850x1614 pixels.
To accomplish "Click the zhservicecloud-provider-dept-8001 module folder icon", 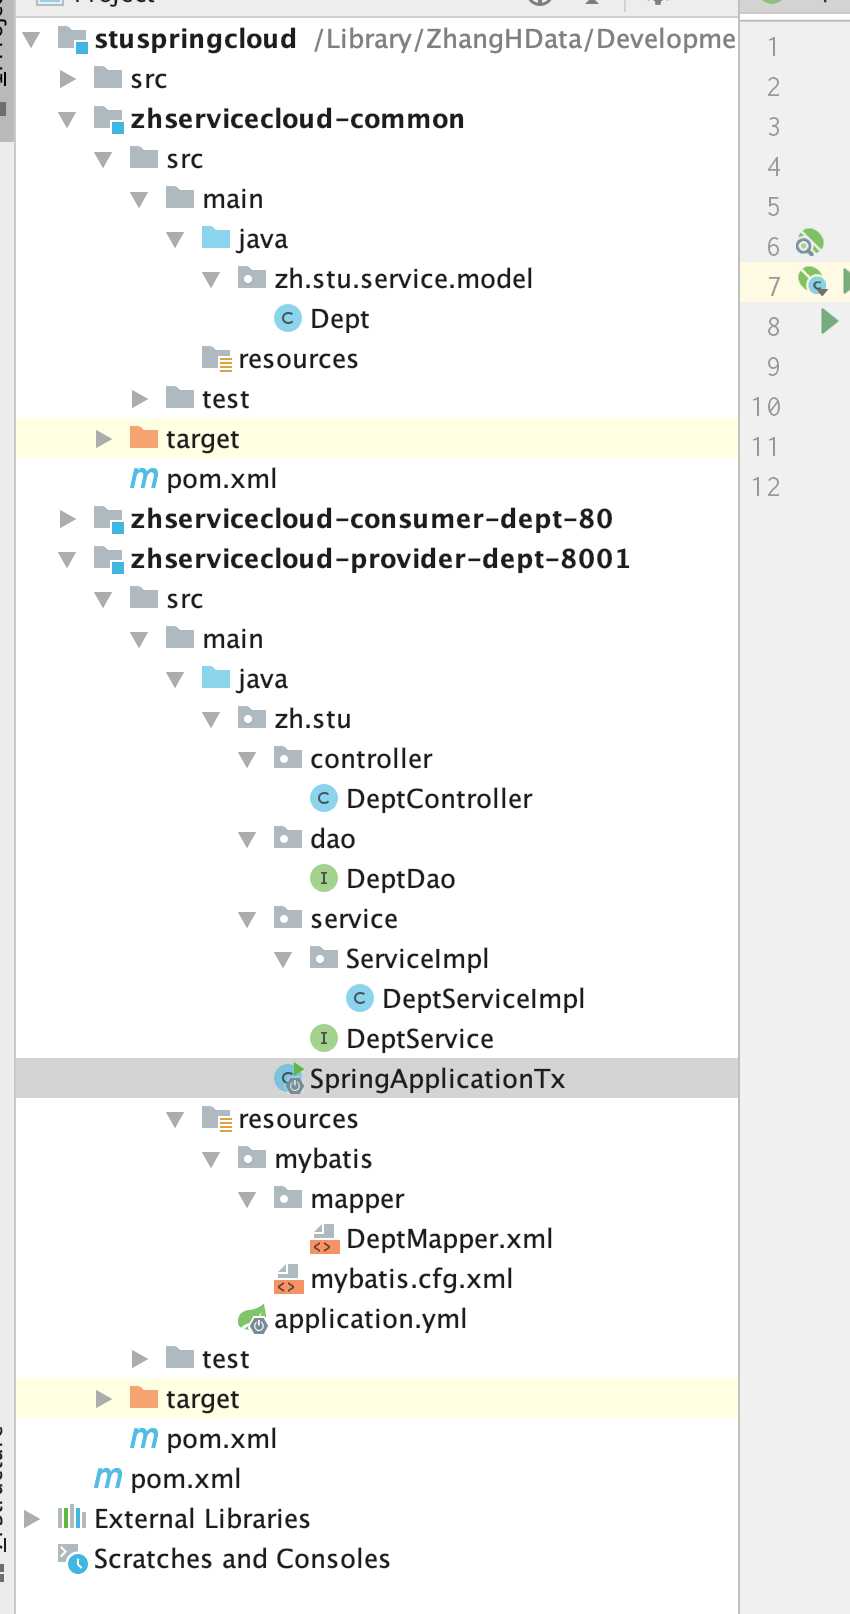I will [108, 558].
